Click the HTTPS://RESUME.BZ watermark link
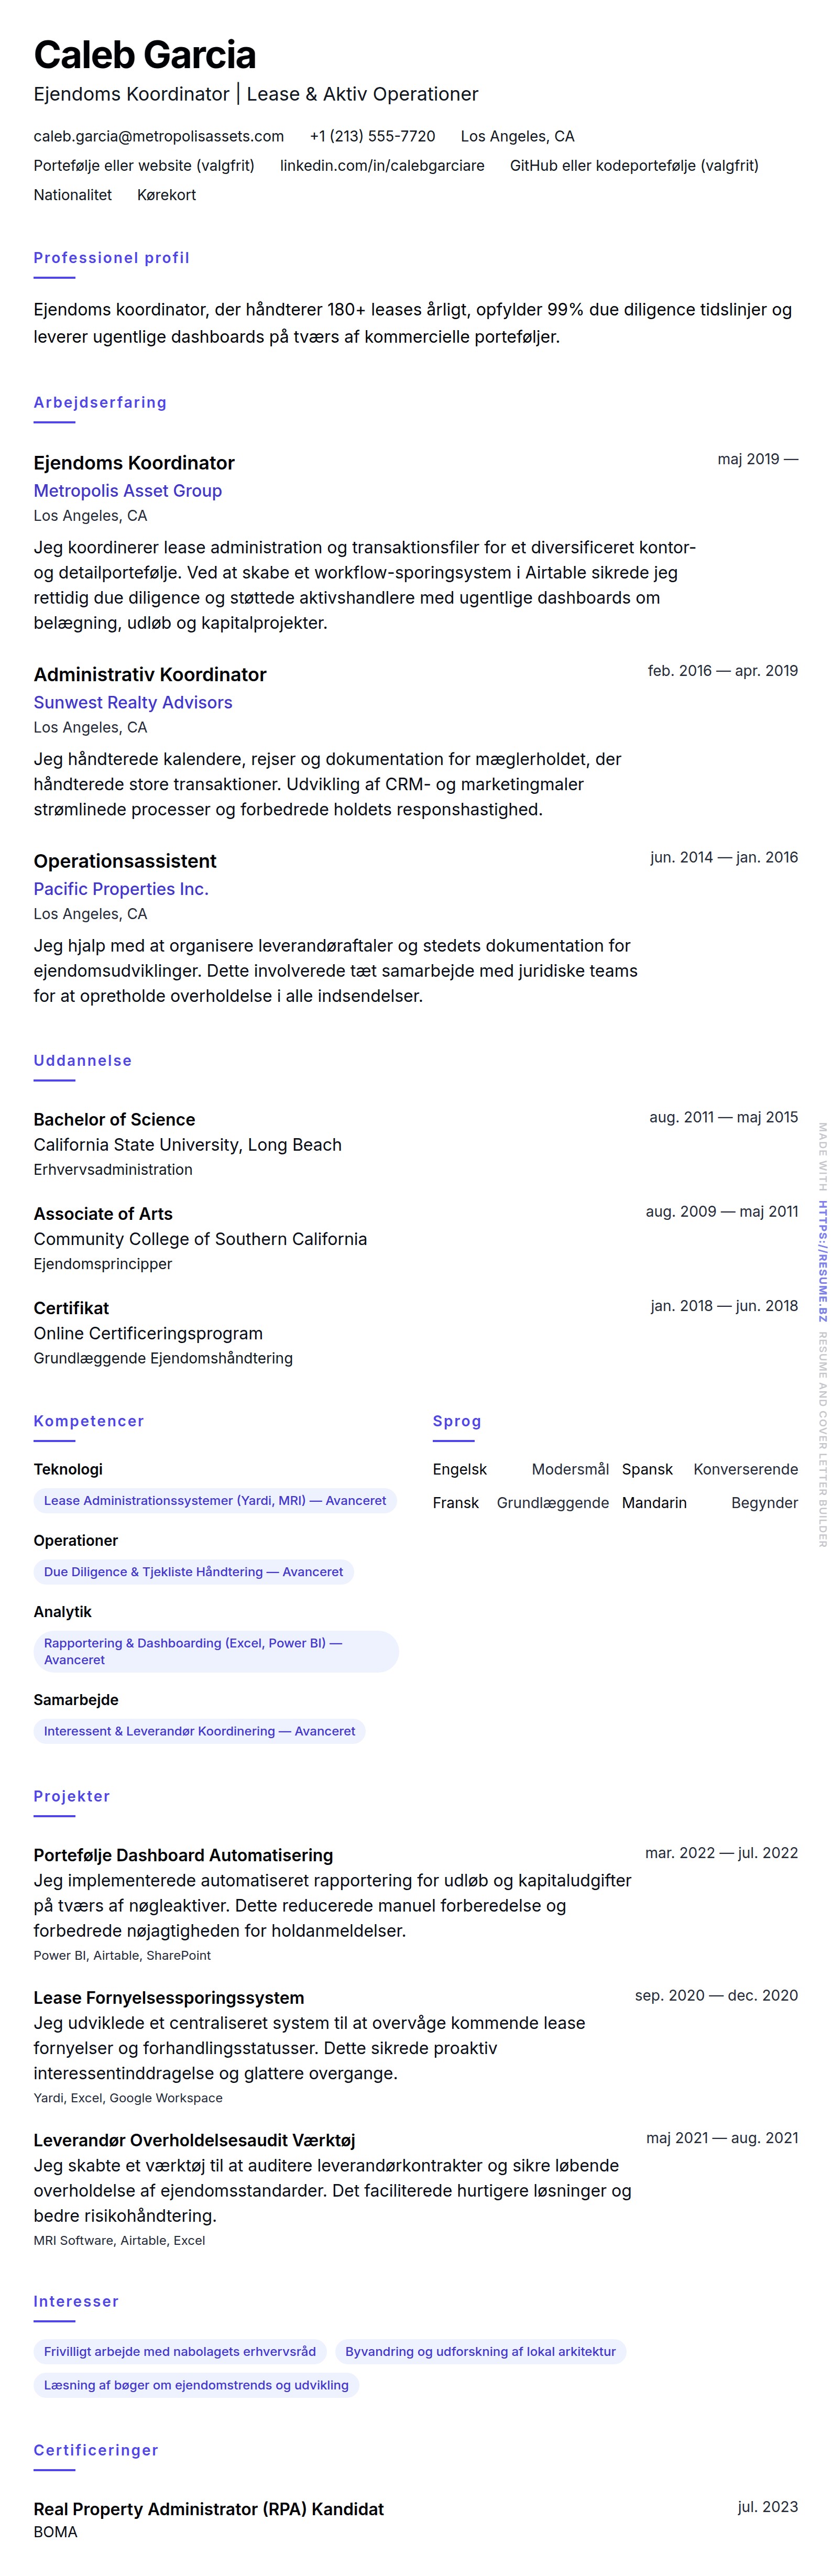The height and width of the screenshot is (2576, 832). click(x=822, y=1261)
